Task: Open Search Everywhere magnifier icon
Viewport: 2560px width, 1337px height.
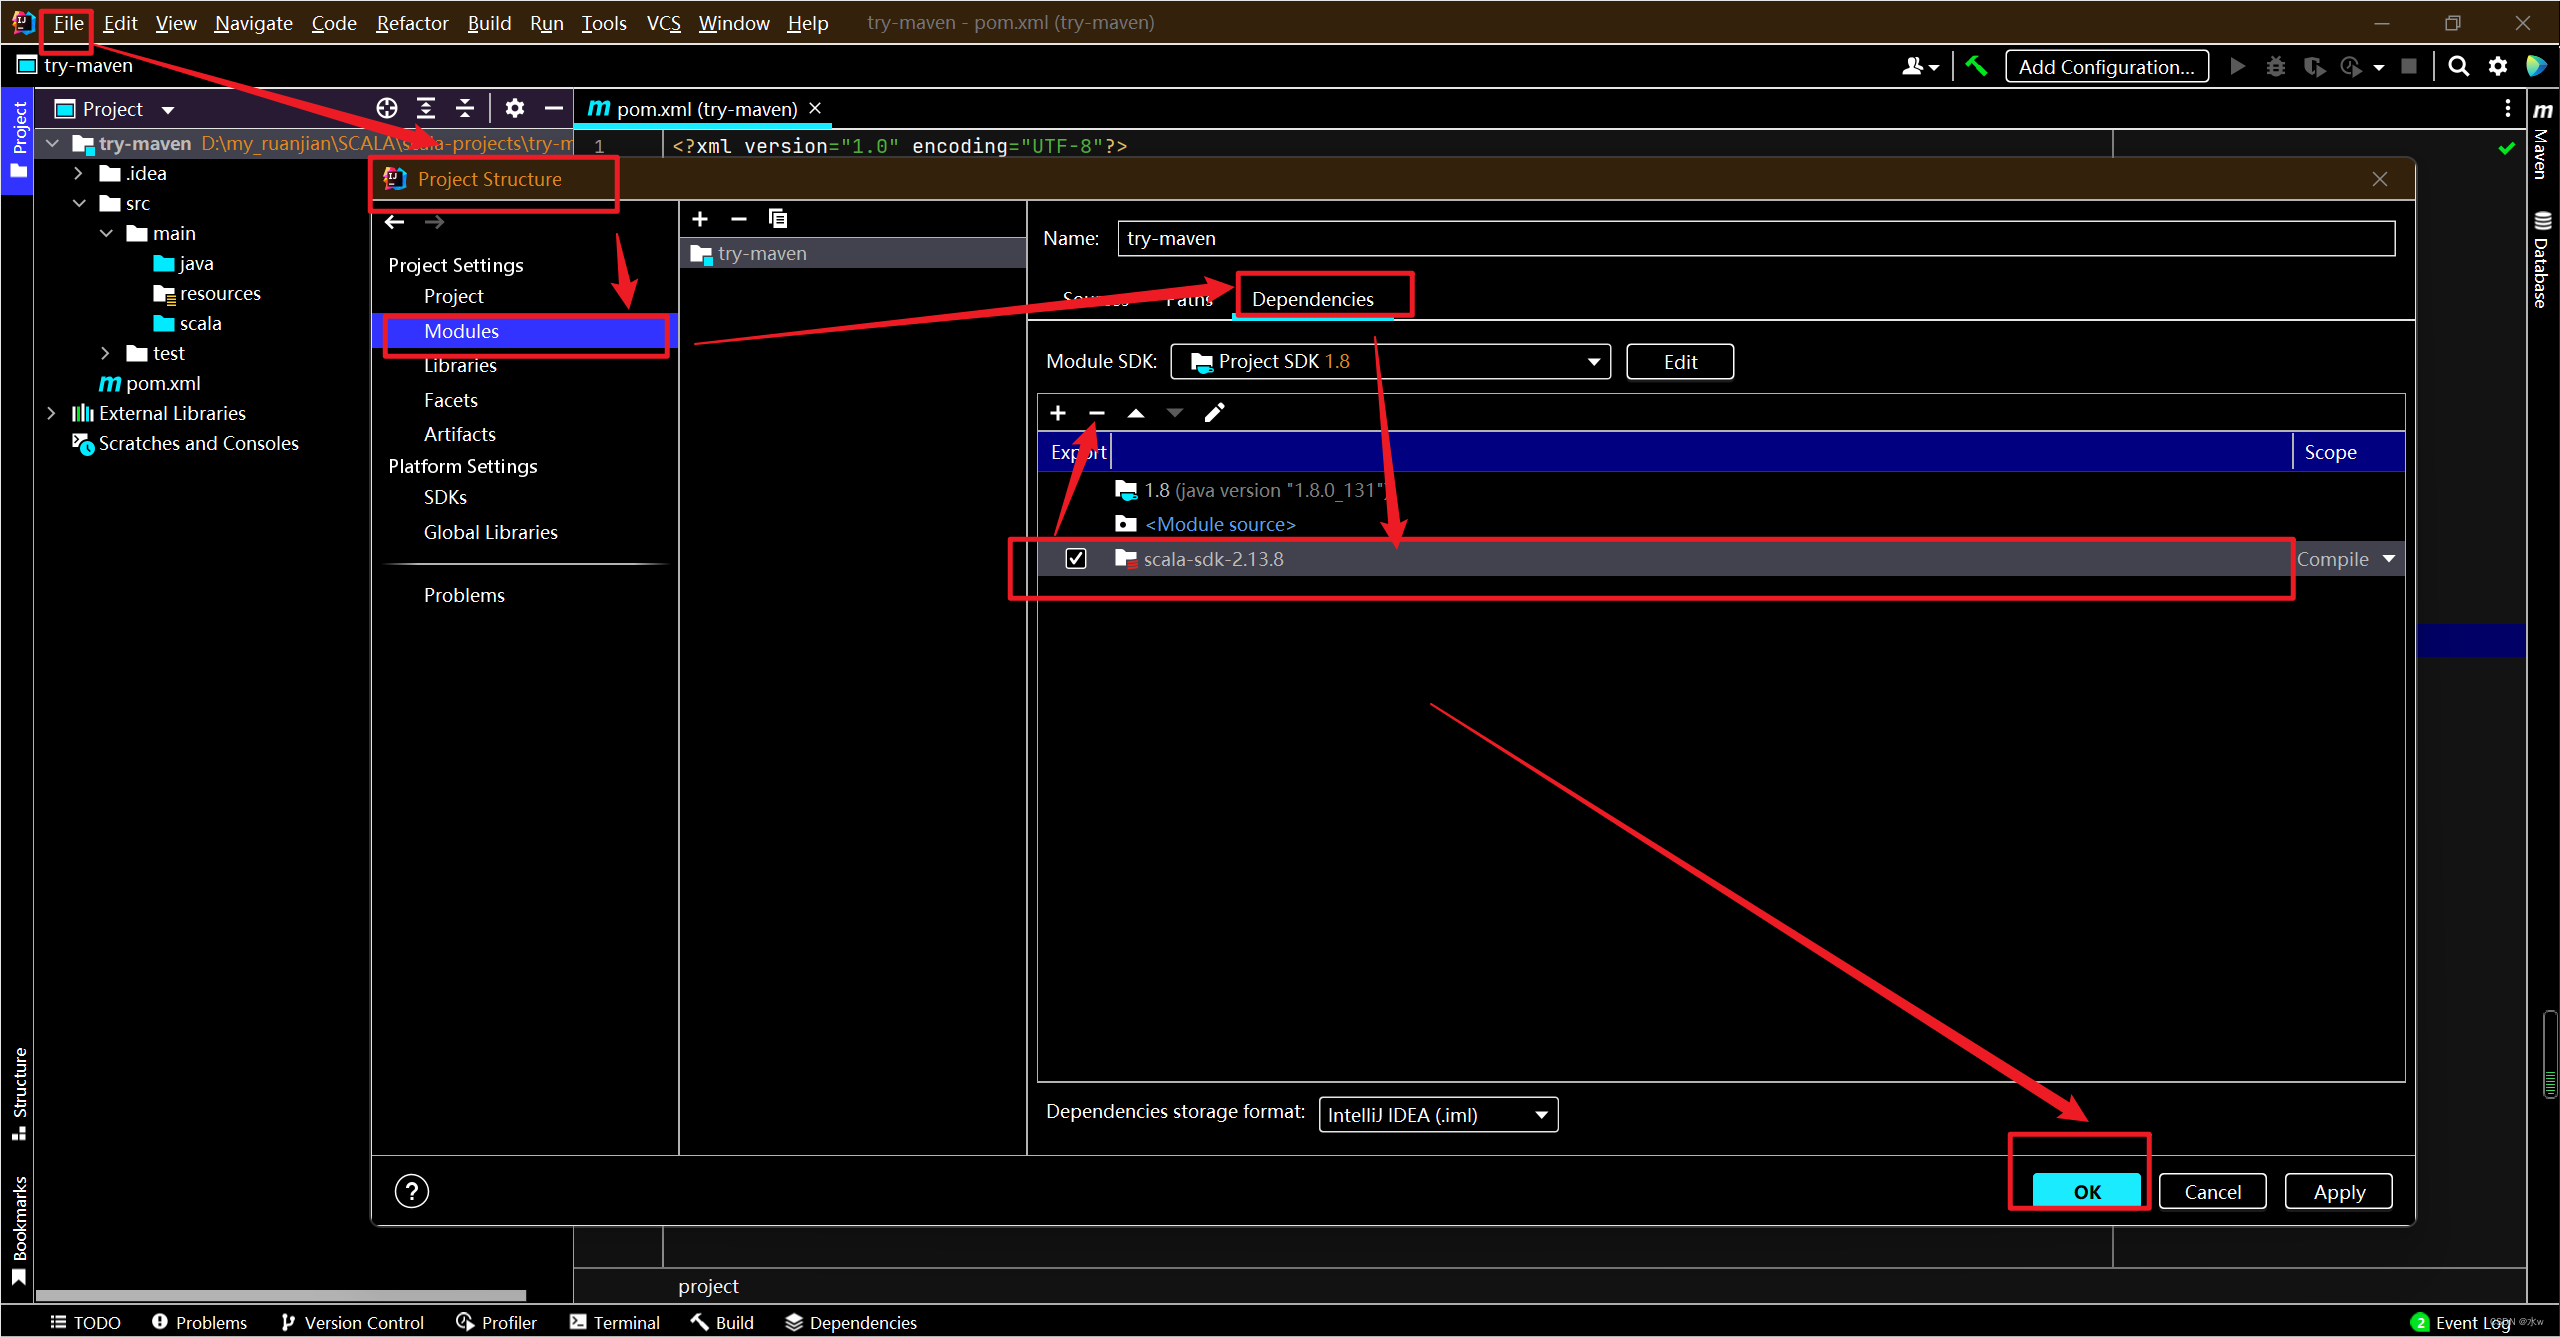Action: (x=2458, y=67)
